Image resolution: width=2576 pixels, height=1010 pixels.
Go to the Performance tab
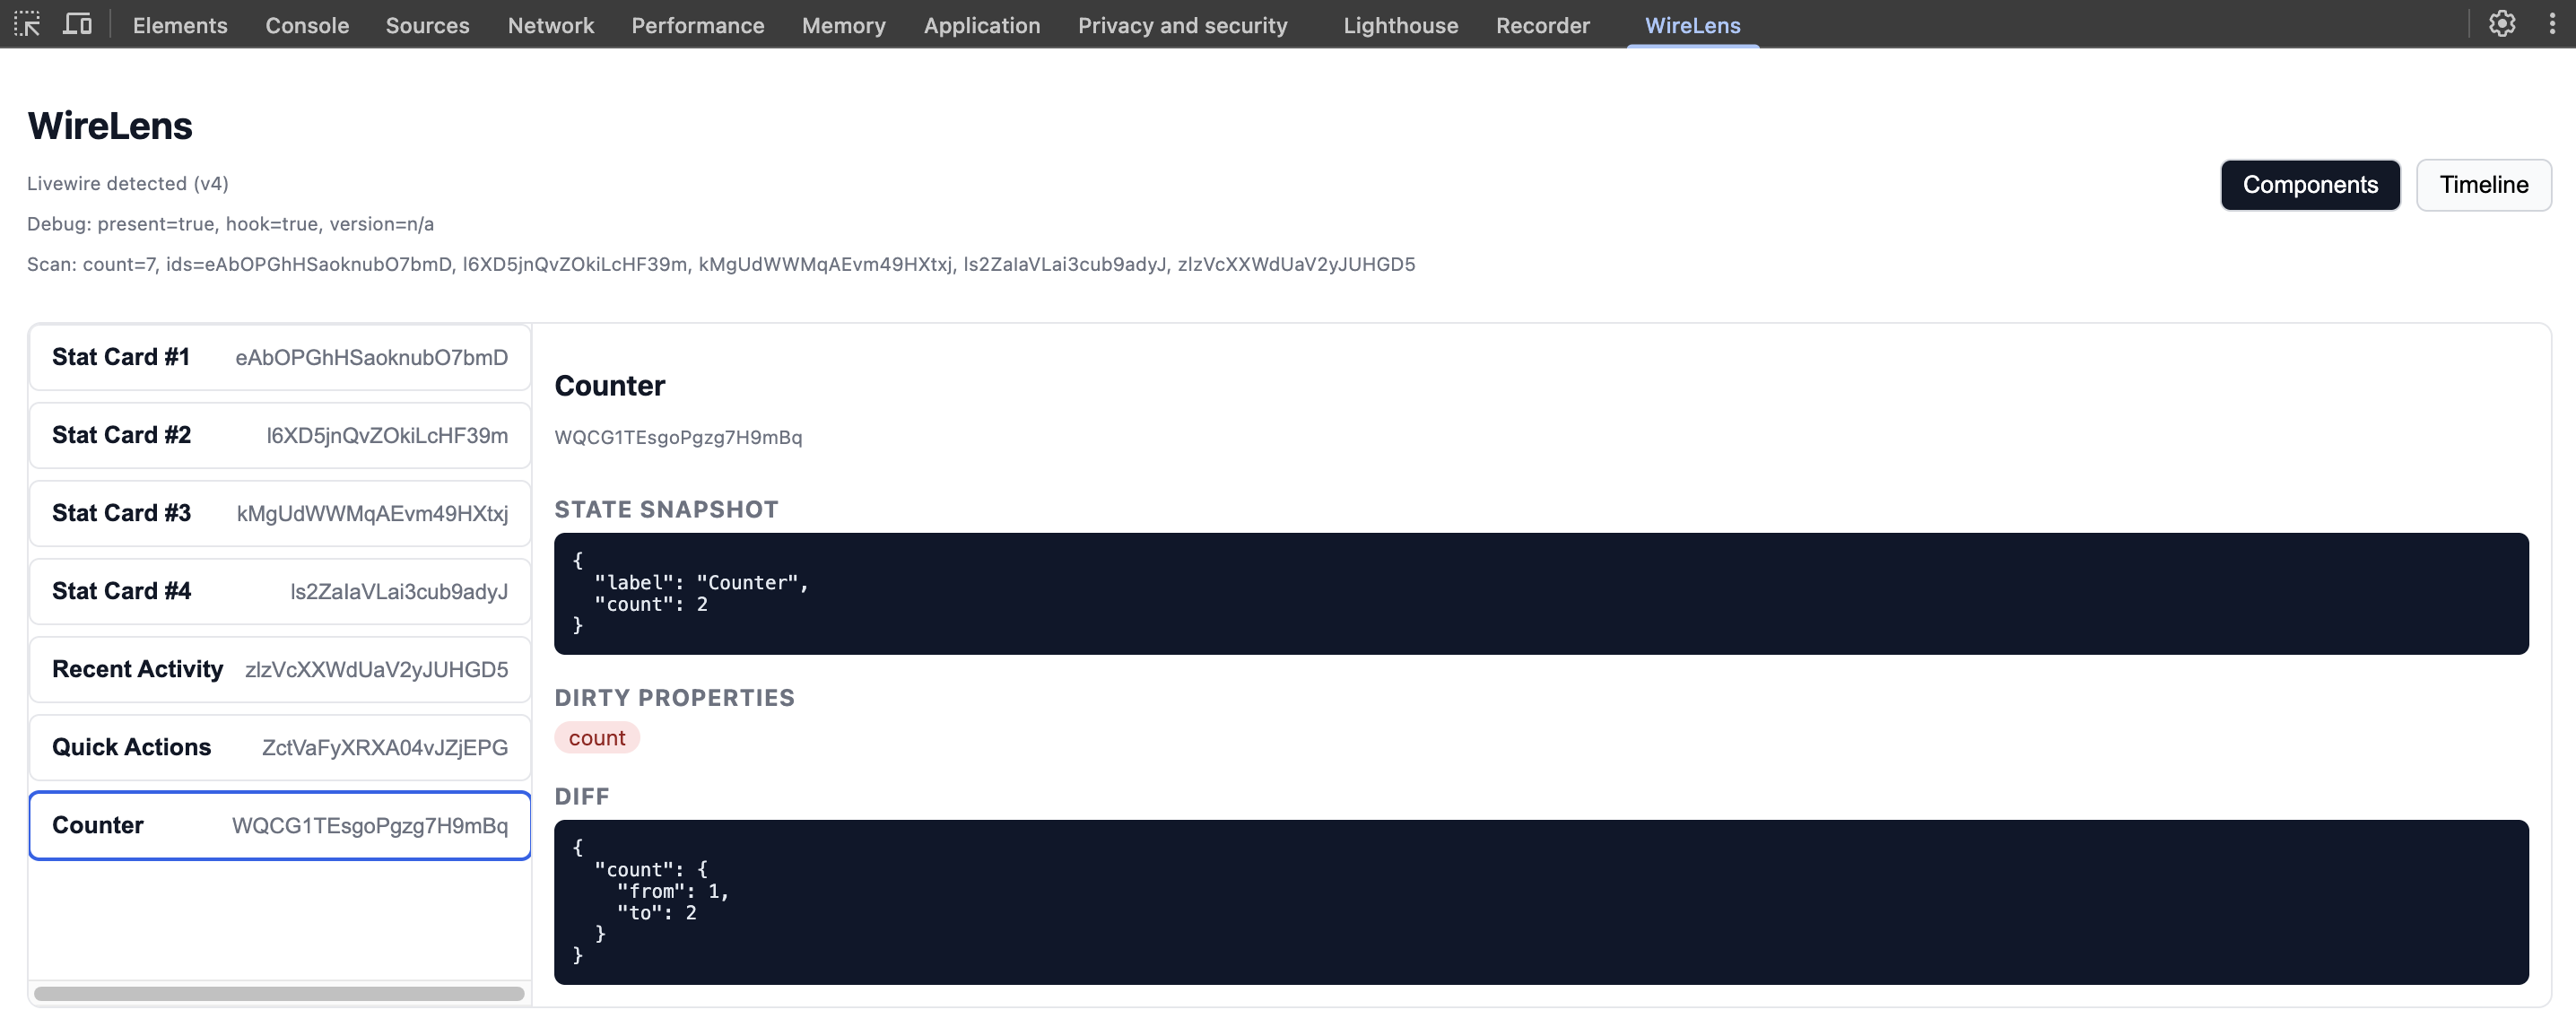(697, 25)
